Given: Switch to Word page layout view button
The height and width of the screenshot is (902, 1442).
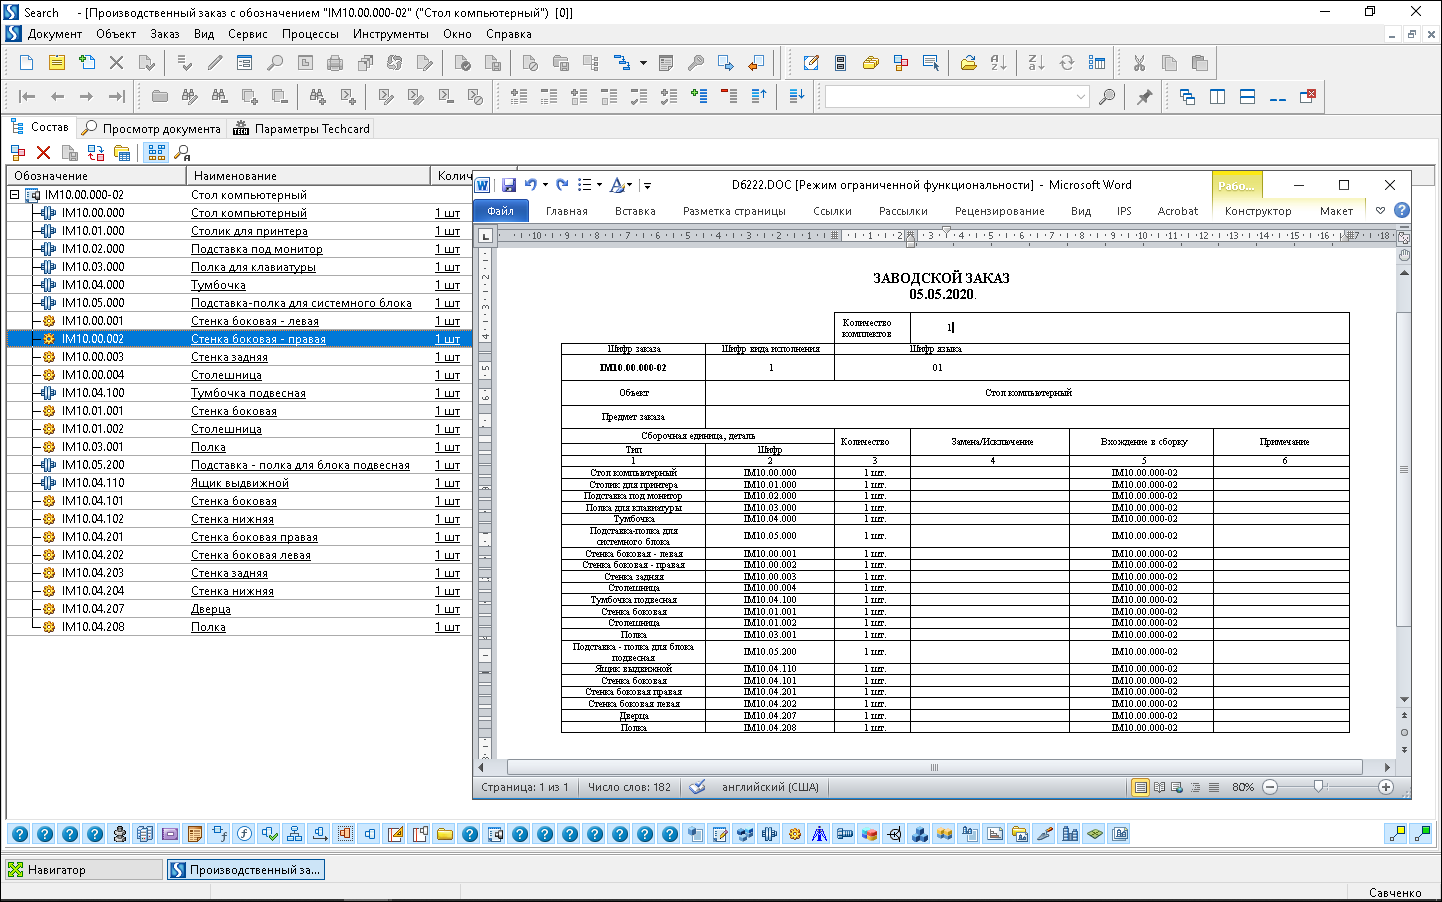Looking at the screenshot, I should [1140, 787].
